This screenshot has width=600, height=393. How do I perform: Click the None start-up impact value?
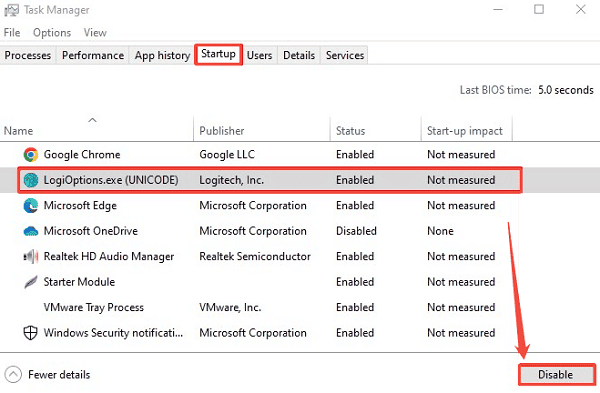(x=440, y=231)
